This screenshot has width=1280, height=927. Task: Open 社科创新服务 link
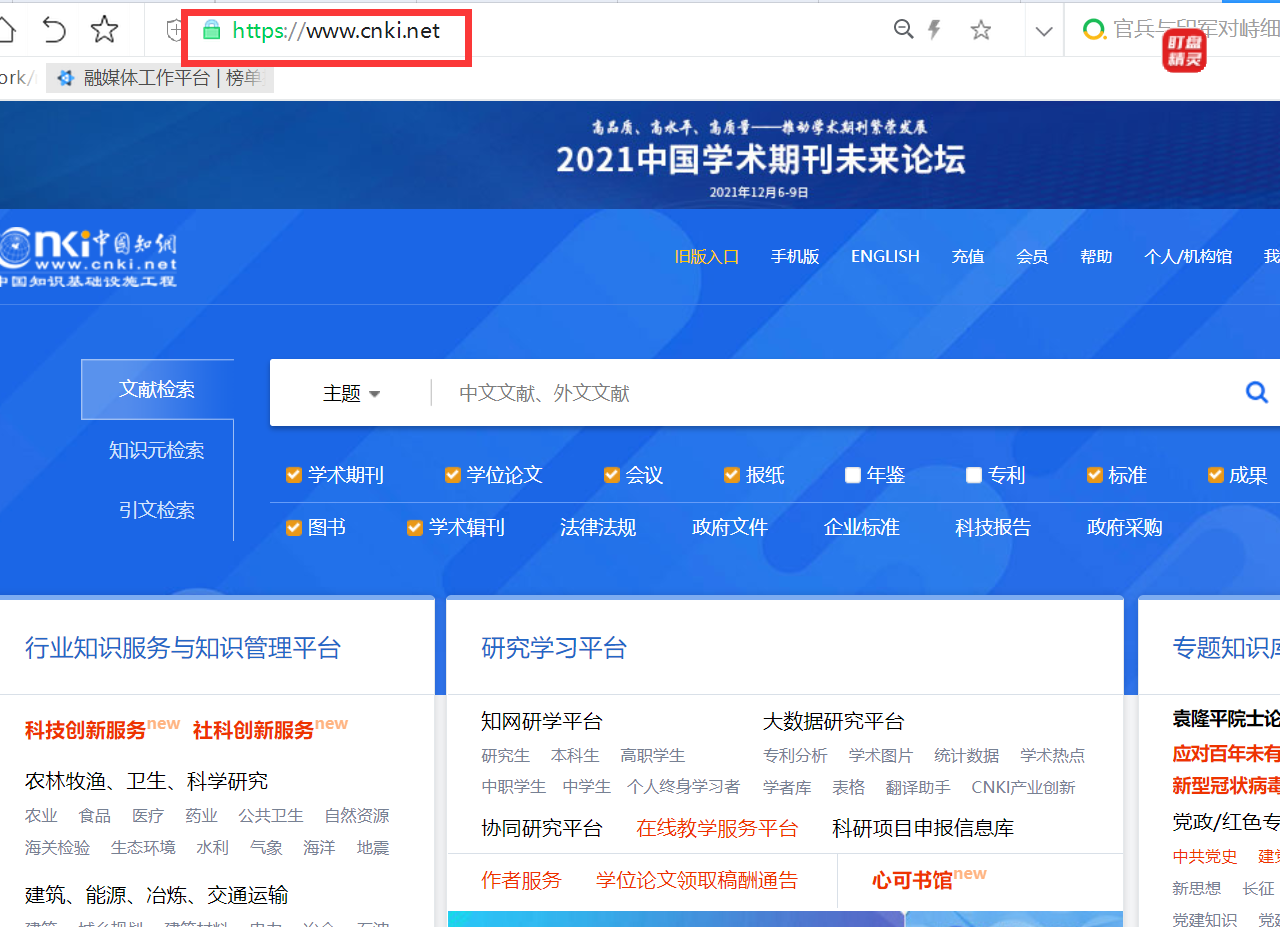(x=254, y=730)
